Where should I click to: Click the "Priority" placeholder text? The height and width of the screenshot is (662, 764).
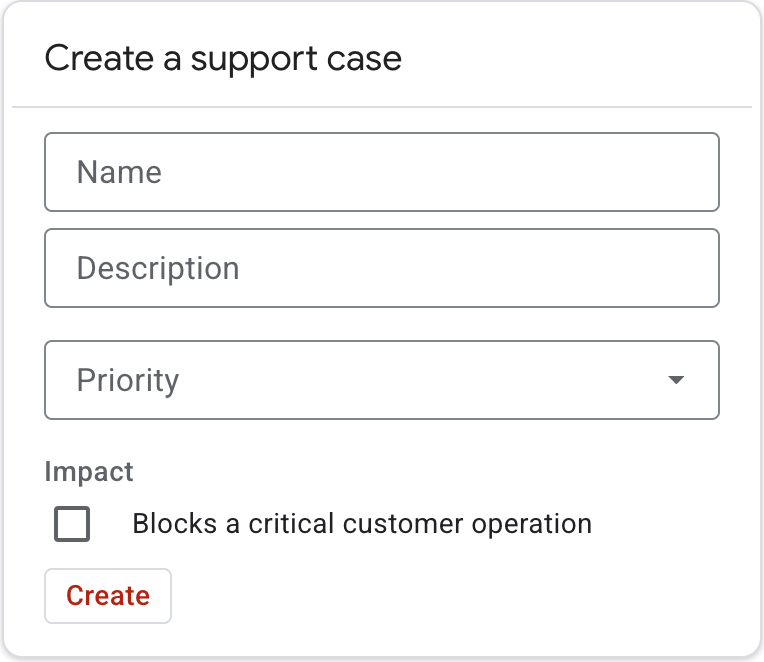[128, 380]
